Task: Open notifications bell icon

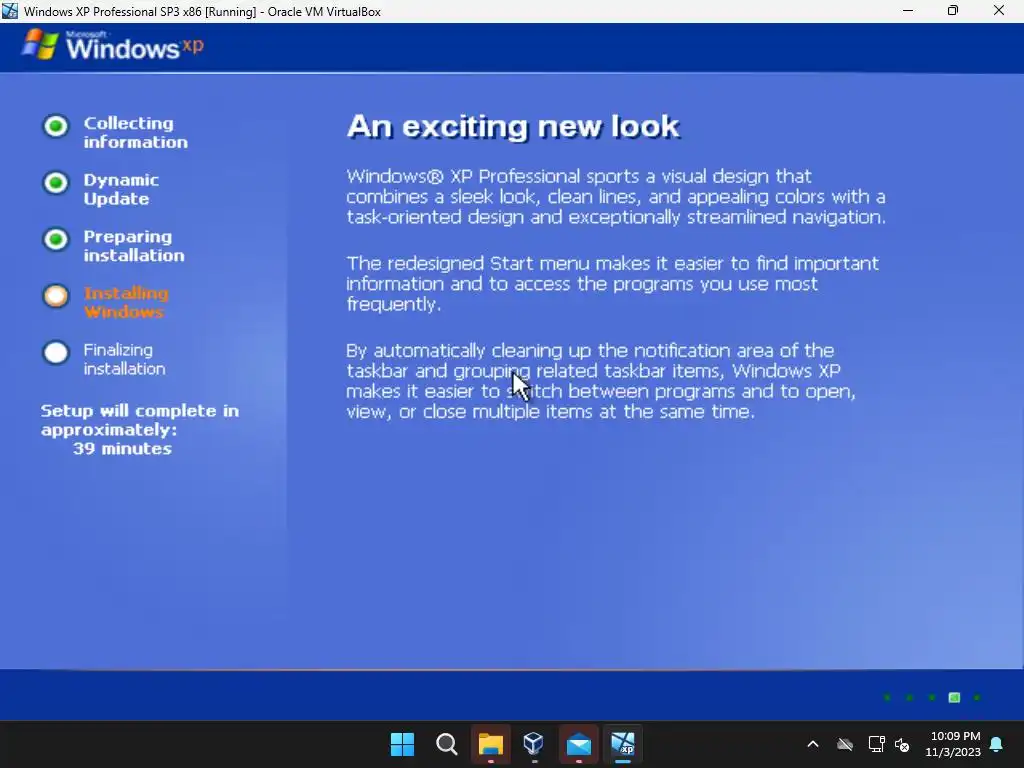Action: 997,744
